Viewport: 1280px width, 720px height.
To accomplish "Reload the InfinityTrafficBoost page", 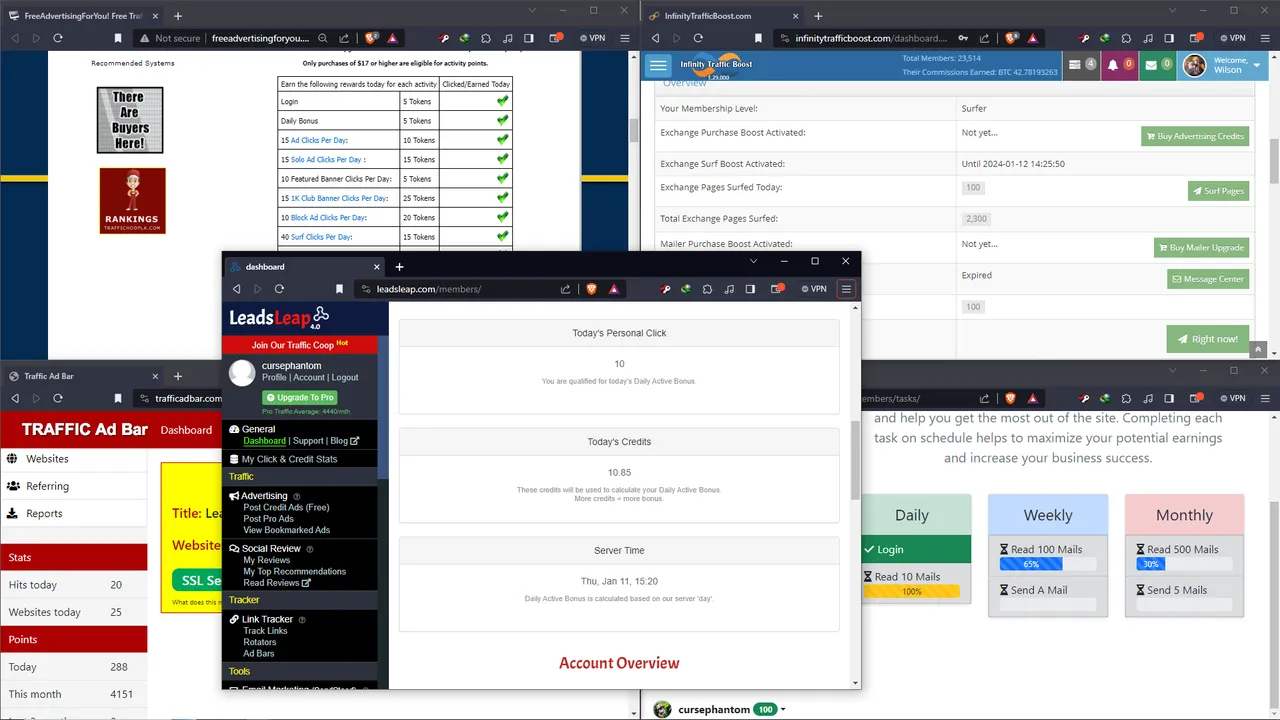I will point(698,38).
